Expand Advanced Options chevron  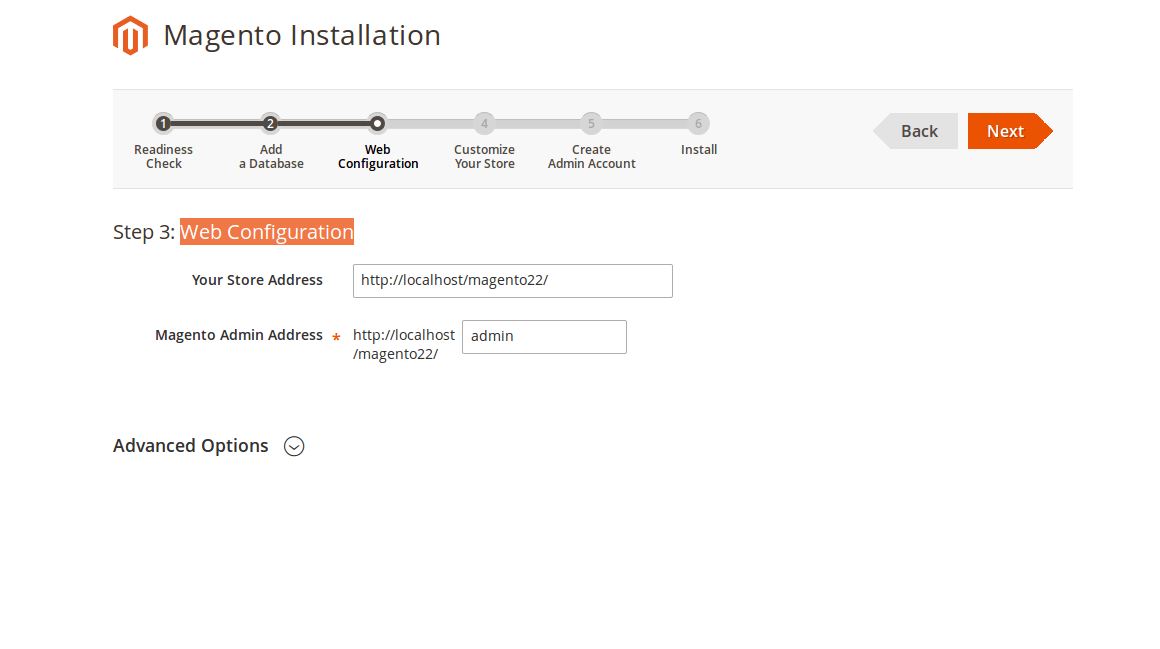tap(294, 446)
